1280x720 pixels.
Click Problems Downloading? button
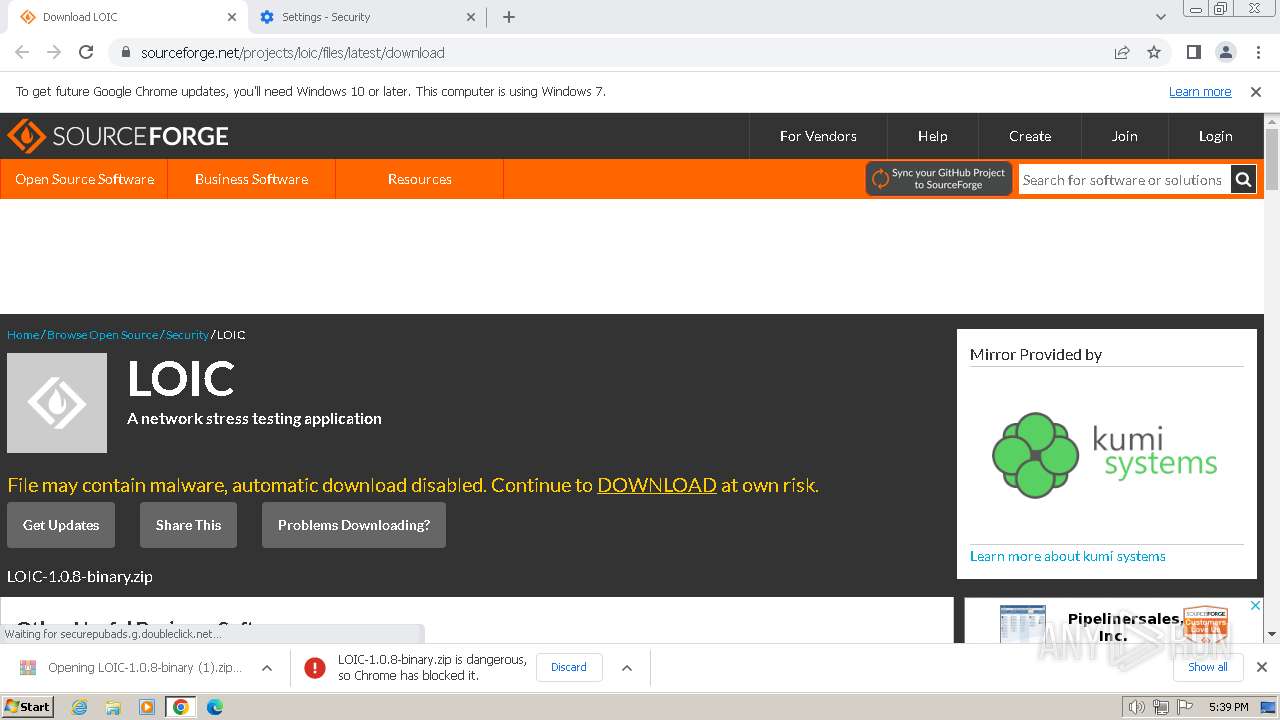coord(354,525)
